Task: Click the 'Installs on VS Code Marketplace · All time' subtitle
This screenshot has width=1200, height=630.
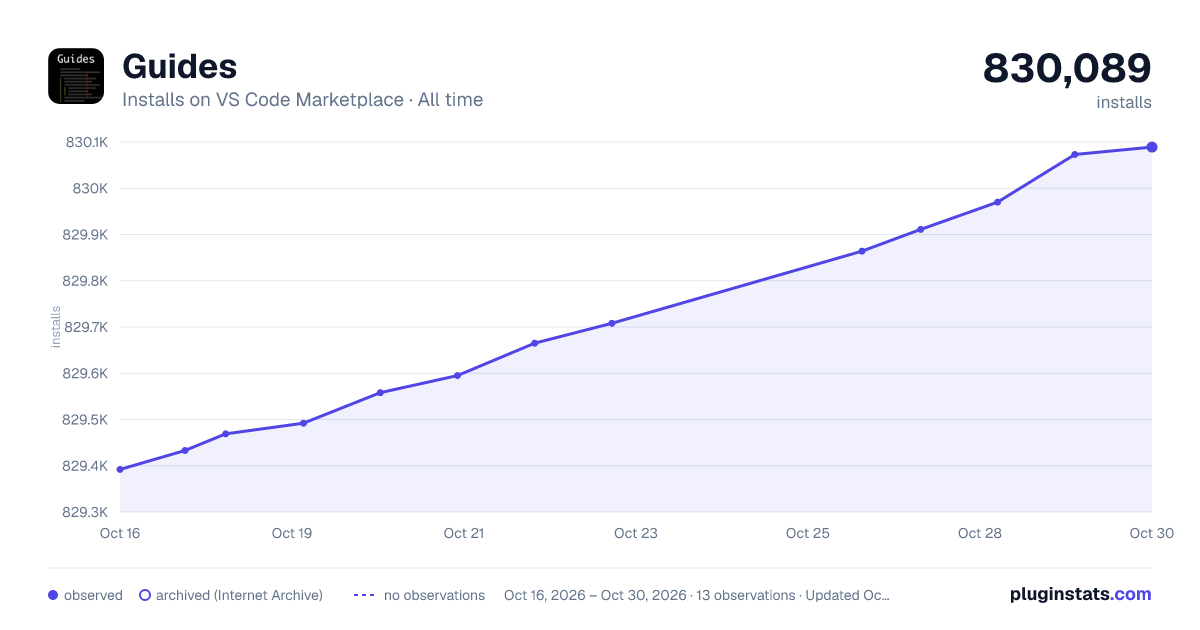Action: pyautogui.click(x=302, y=100)
